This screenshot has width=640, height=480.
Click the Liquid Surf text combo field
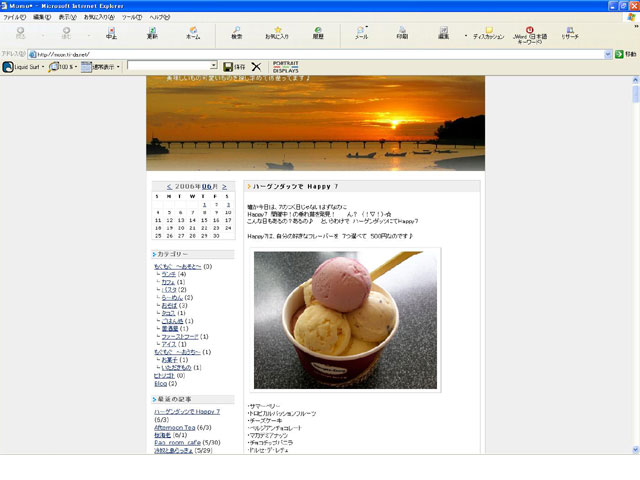(169, 66)
